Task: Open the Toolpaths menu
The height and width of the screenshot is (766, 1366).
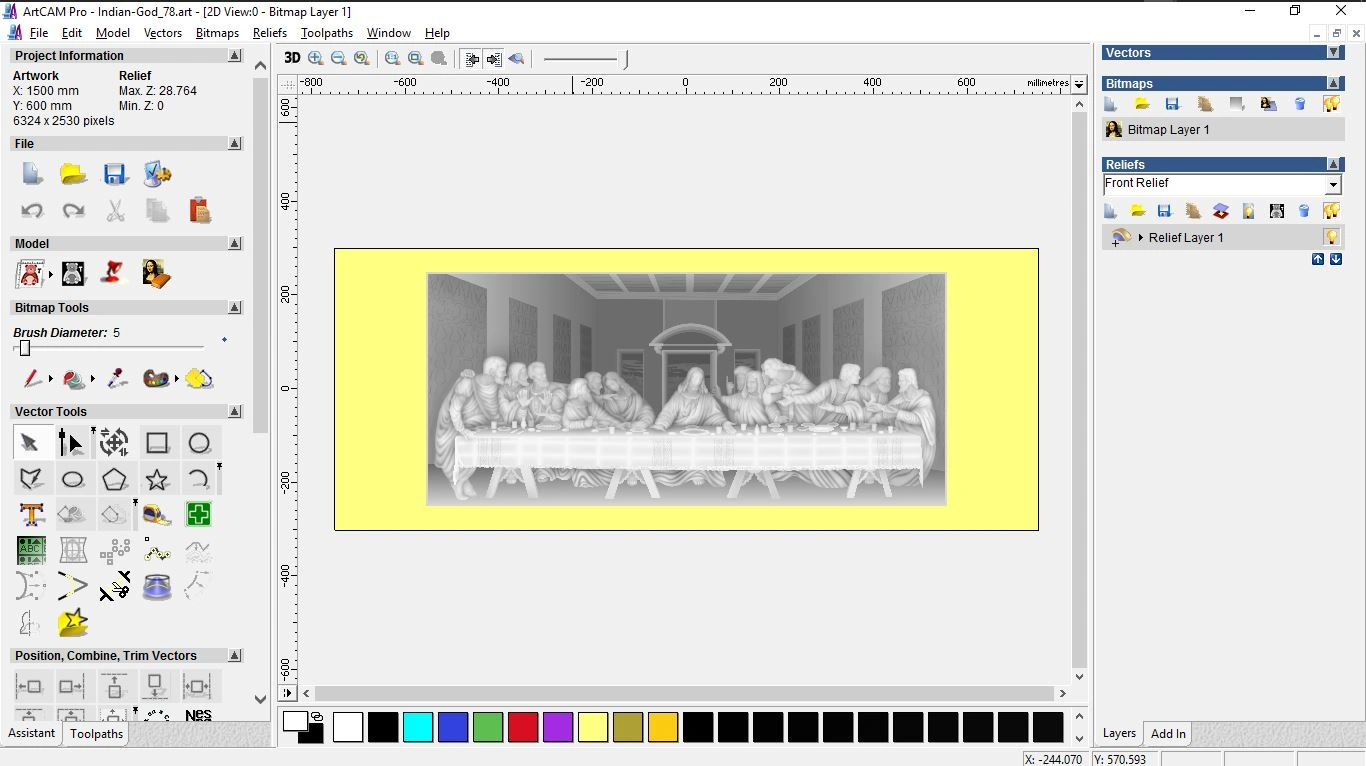Action: coord(327,33)
